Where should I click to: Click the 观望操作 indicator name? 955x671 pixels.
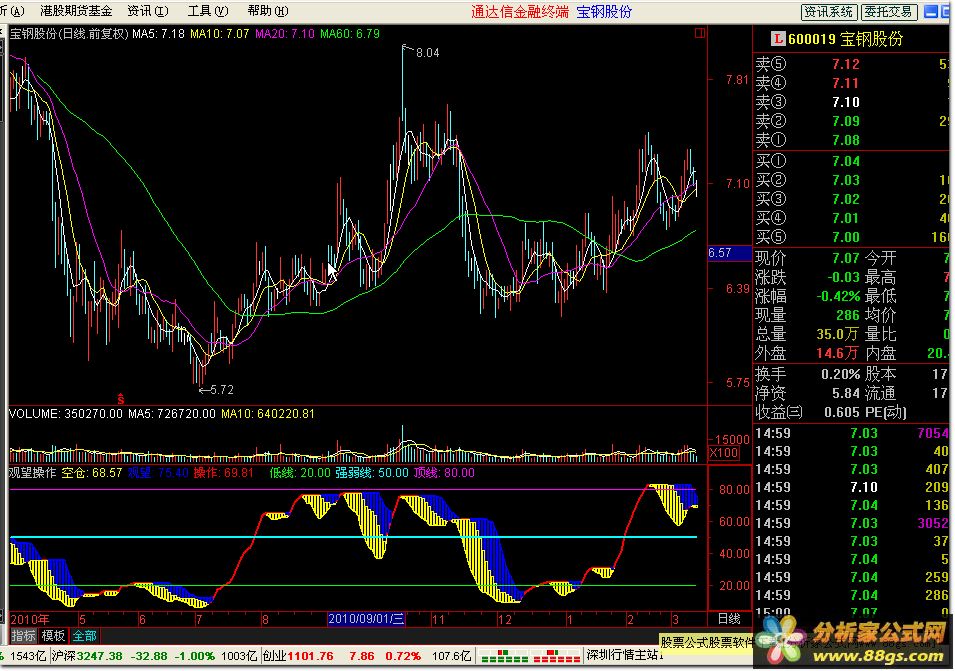[x=33, y=473]
